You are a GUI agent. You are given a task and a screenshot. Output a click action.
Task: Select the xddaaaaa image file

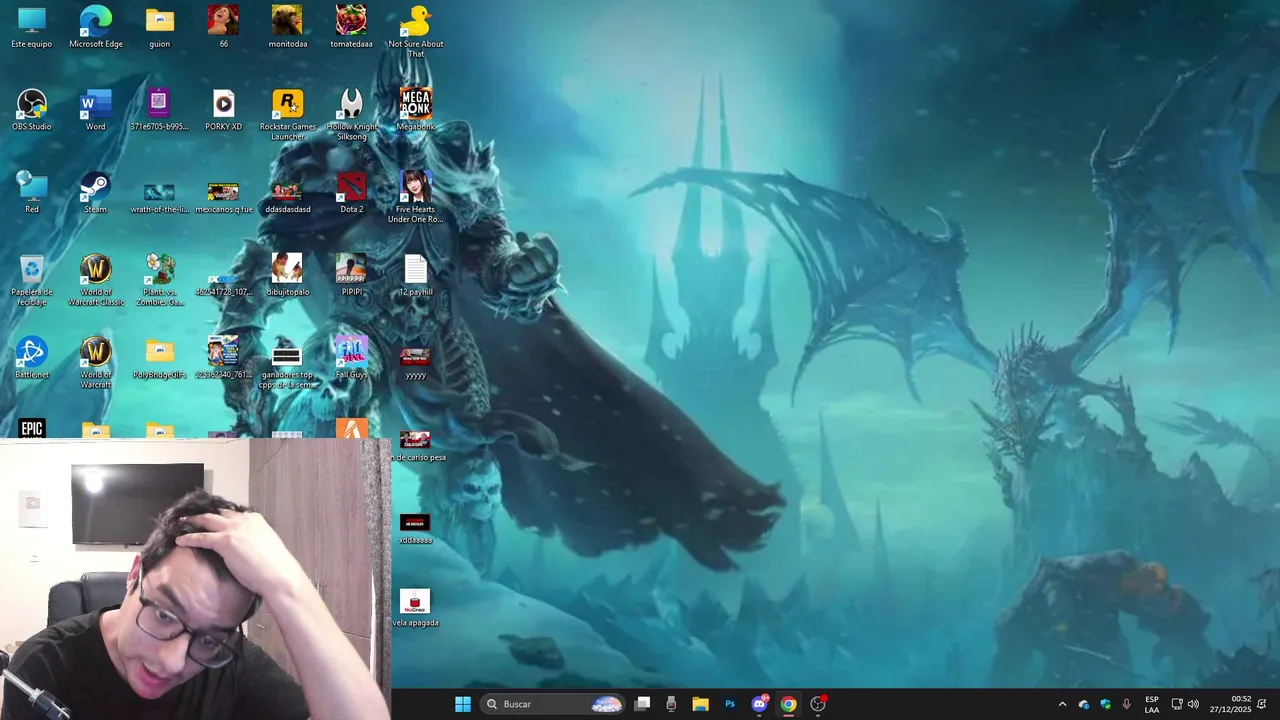point(415,528)
